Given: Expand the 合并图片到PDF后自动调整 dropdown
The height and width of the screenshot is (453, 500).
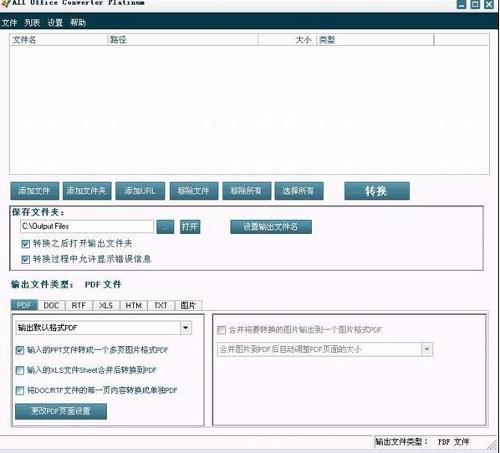Looking at the screenshot, I should pyautogui.click(x=427, y=350).
